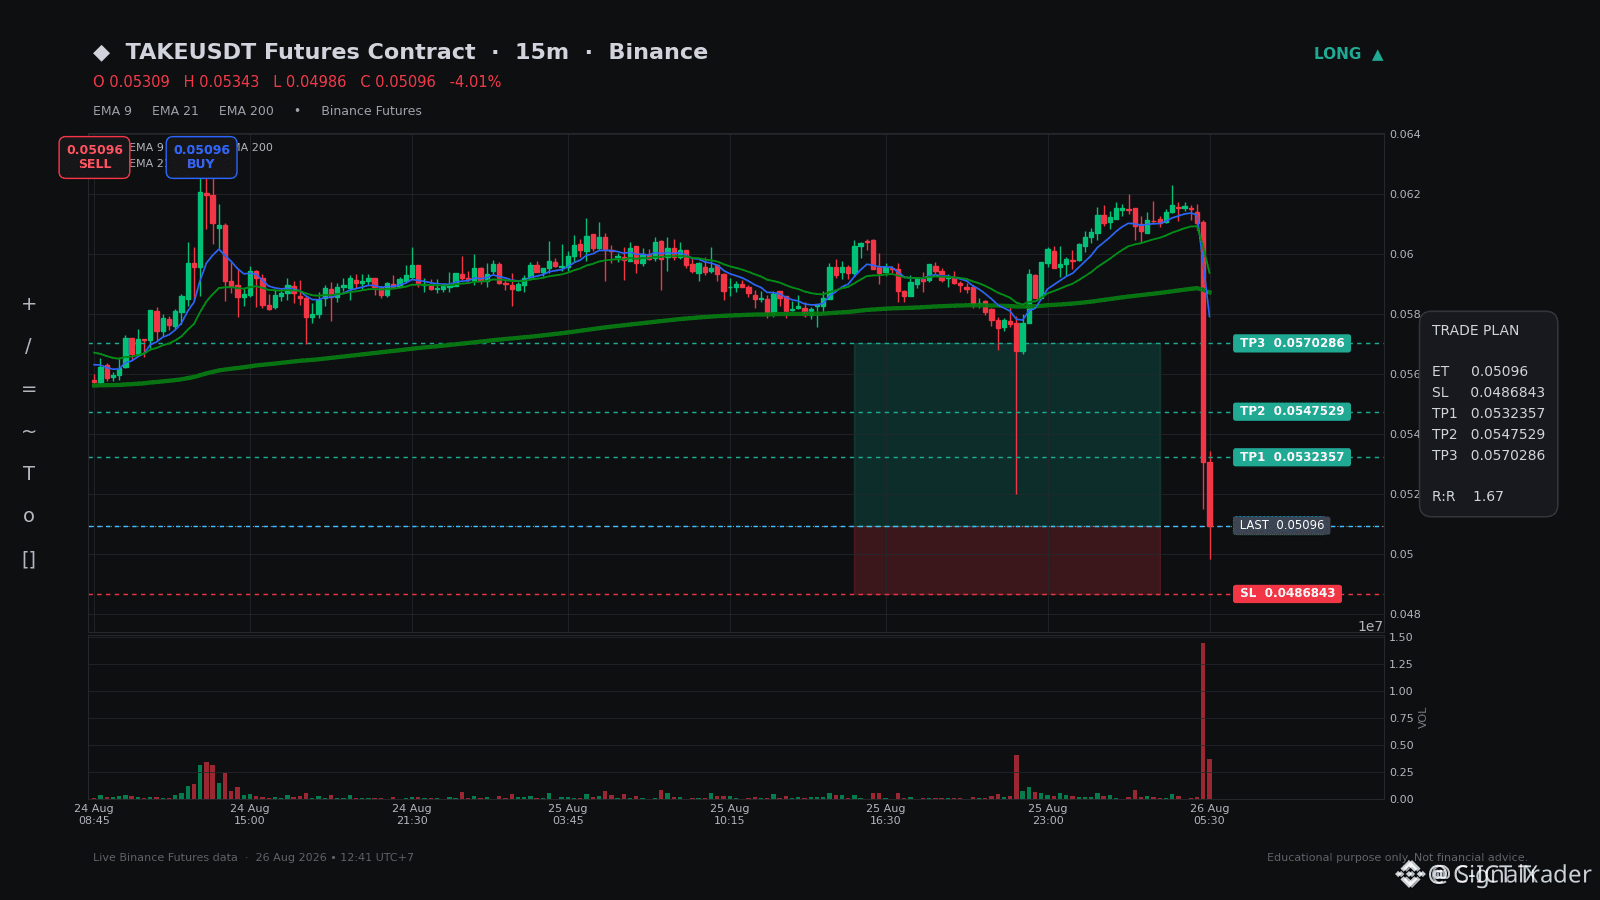Click the Binance Futures source label
Image resolution: width=1600 pixels, height=900 pixels.
point(371,111)
